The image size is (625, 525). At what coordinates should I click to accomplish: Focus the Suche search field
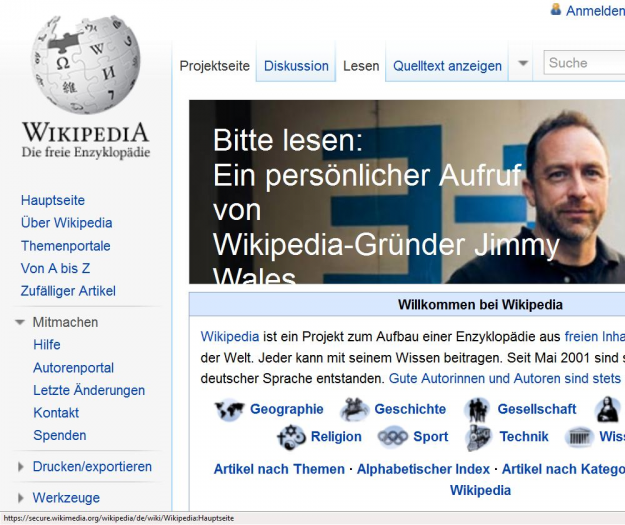(584, 63)
